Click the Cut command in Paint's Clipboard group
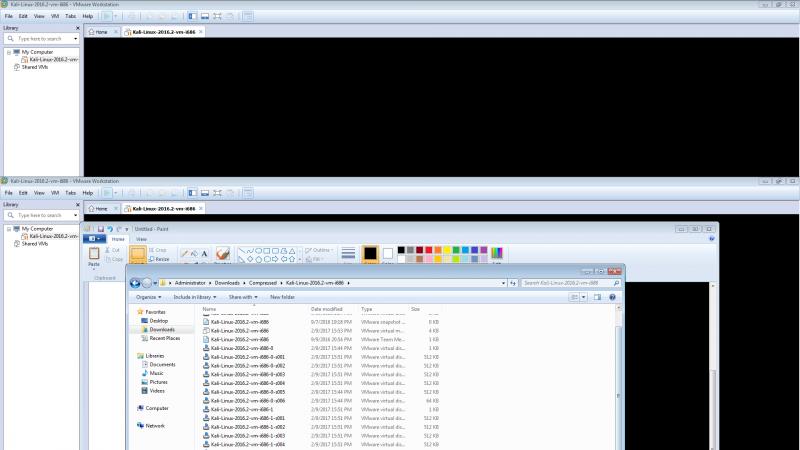Image resolution: width=800 pixels, height=450 pixels. pyautogui.click(x=113, y=250)
